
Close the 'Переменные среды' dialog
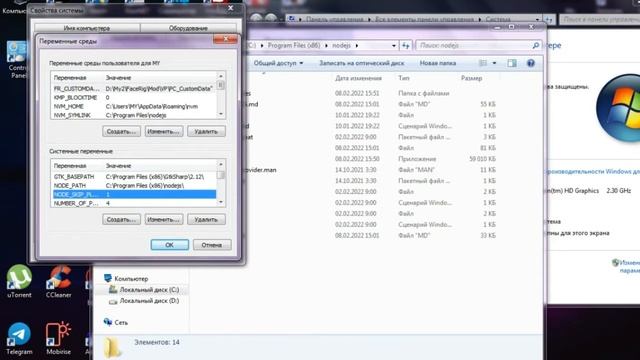[225, 39]
